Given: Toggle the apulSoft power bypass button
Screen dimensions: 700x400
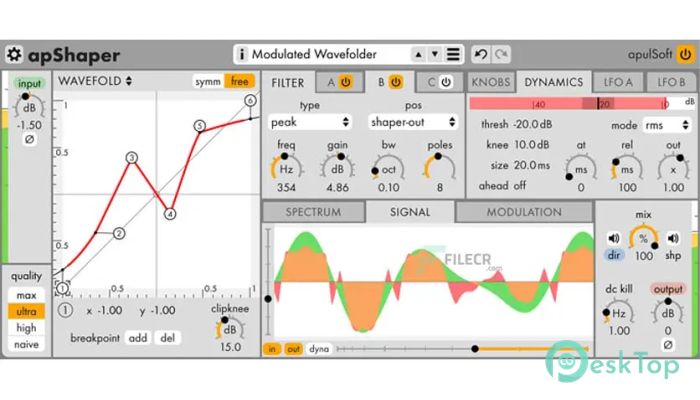Looking at the screenshot, I should pos(686,54).
